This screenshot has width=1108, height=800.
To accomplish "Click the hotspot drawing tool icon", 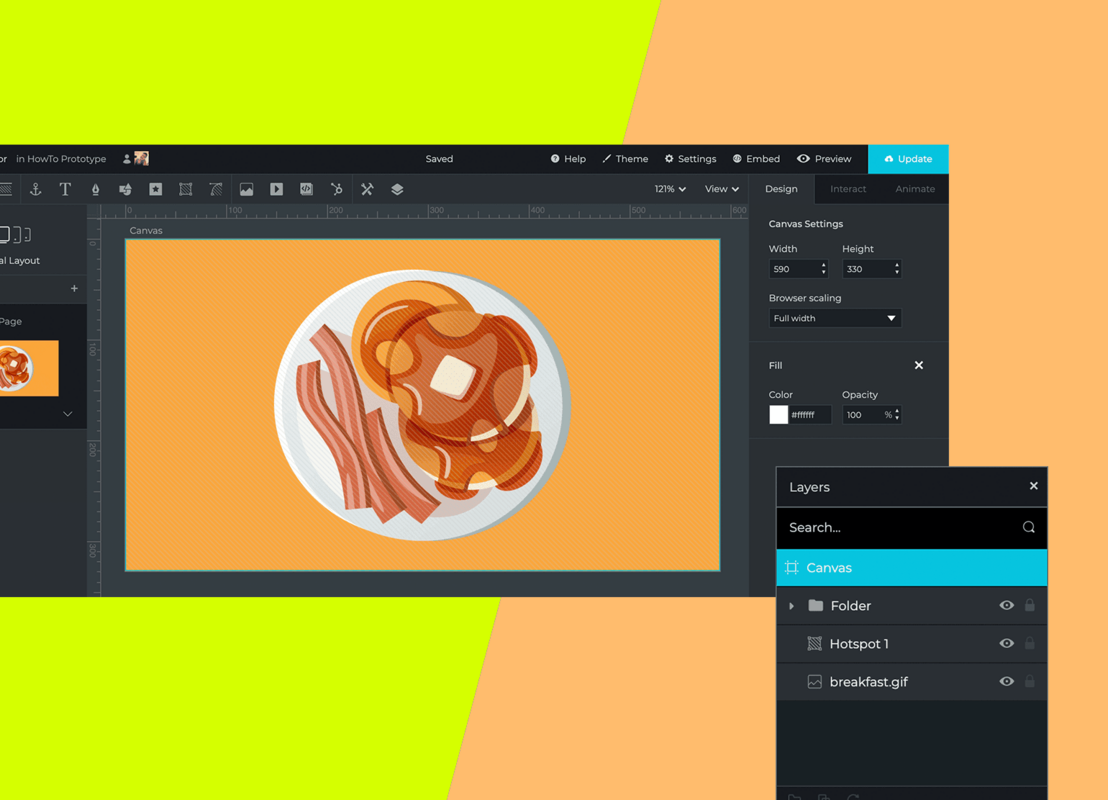I will click(x=185, y=189).
